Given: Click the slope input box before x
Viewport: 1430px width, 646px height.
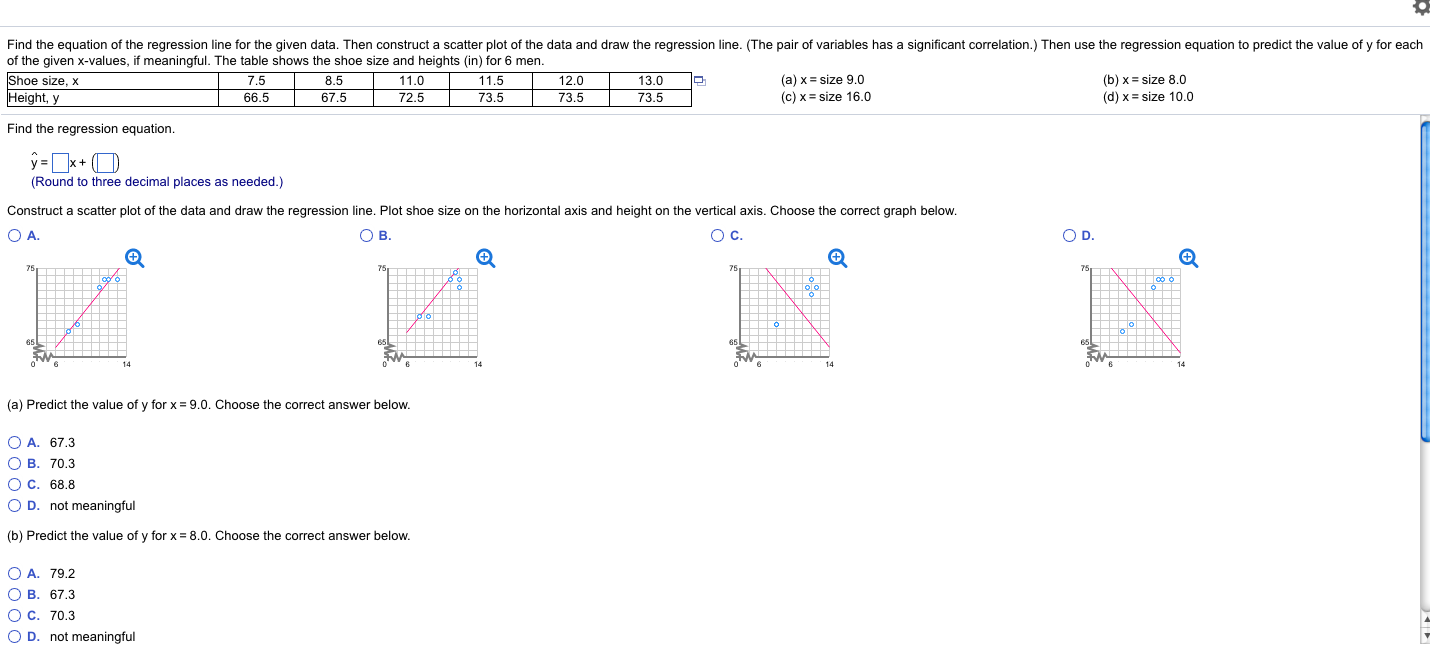Looking at the screenshot, I should coord(60,162).
